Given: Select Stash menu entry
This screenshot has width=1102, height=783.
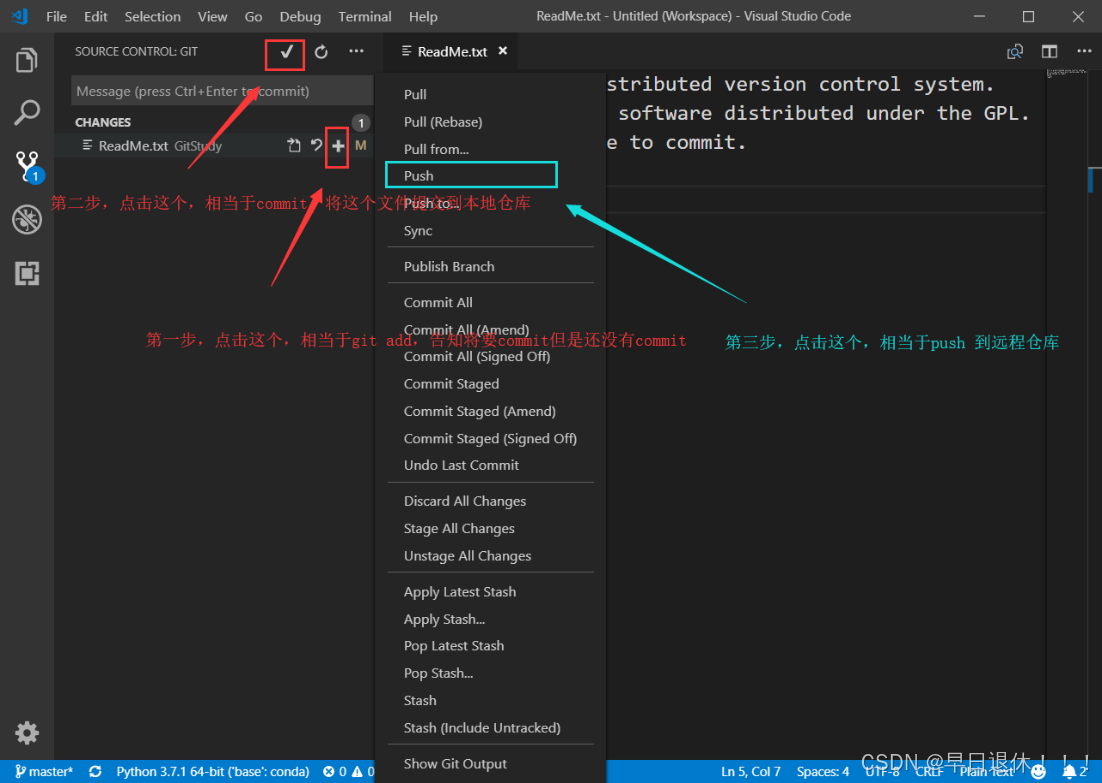Looking at the screenshot, I should (x=491, y=701).
